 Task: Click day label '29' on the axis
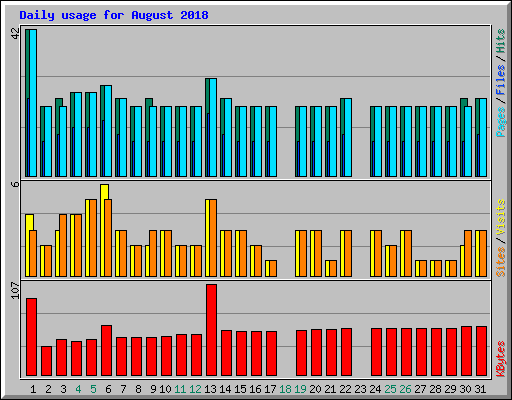point(450,389)
